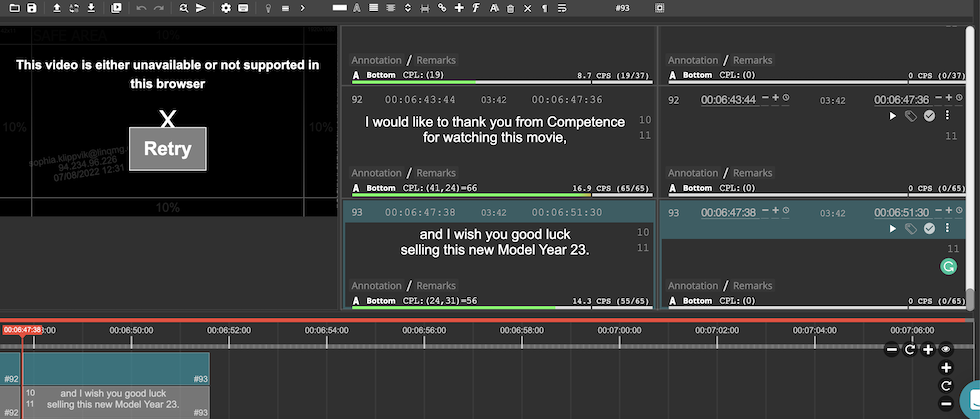Toggle the timeline eye visibility icon

945,349
